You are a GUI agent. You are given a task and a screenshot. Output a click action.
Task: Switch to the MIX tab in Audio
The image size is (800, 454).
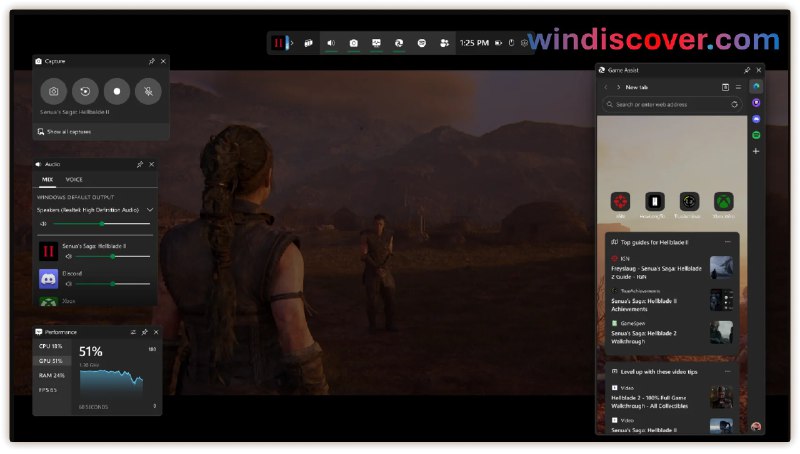(47, 180)
